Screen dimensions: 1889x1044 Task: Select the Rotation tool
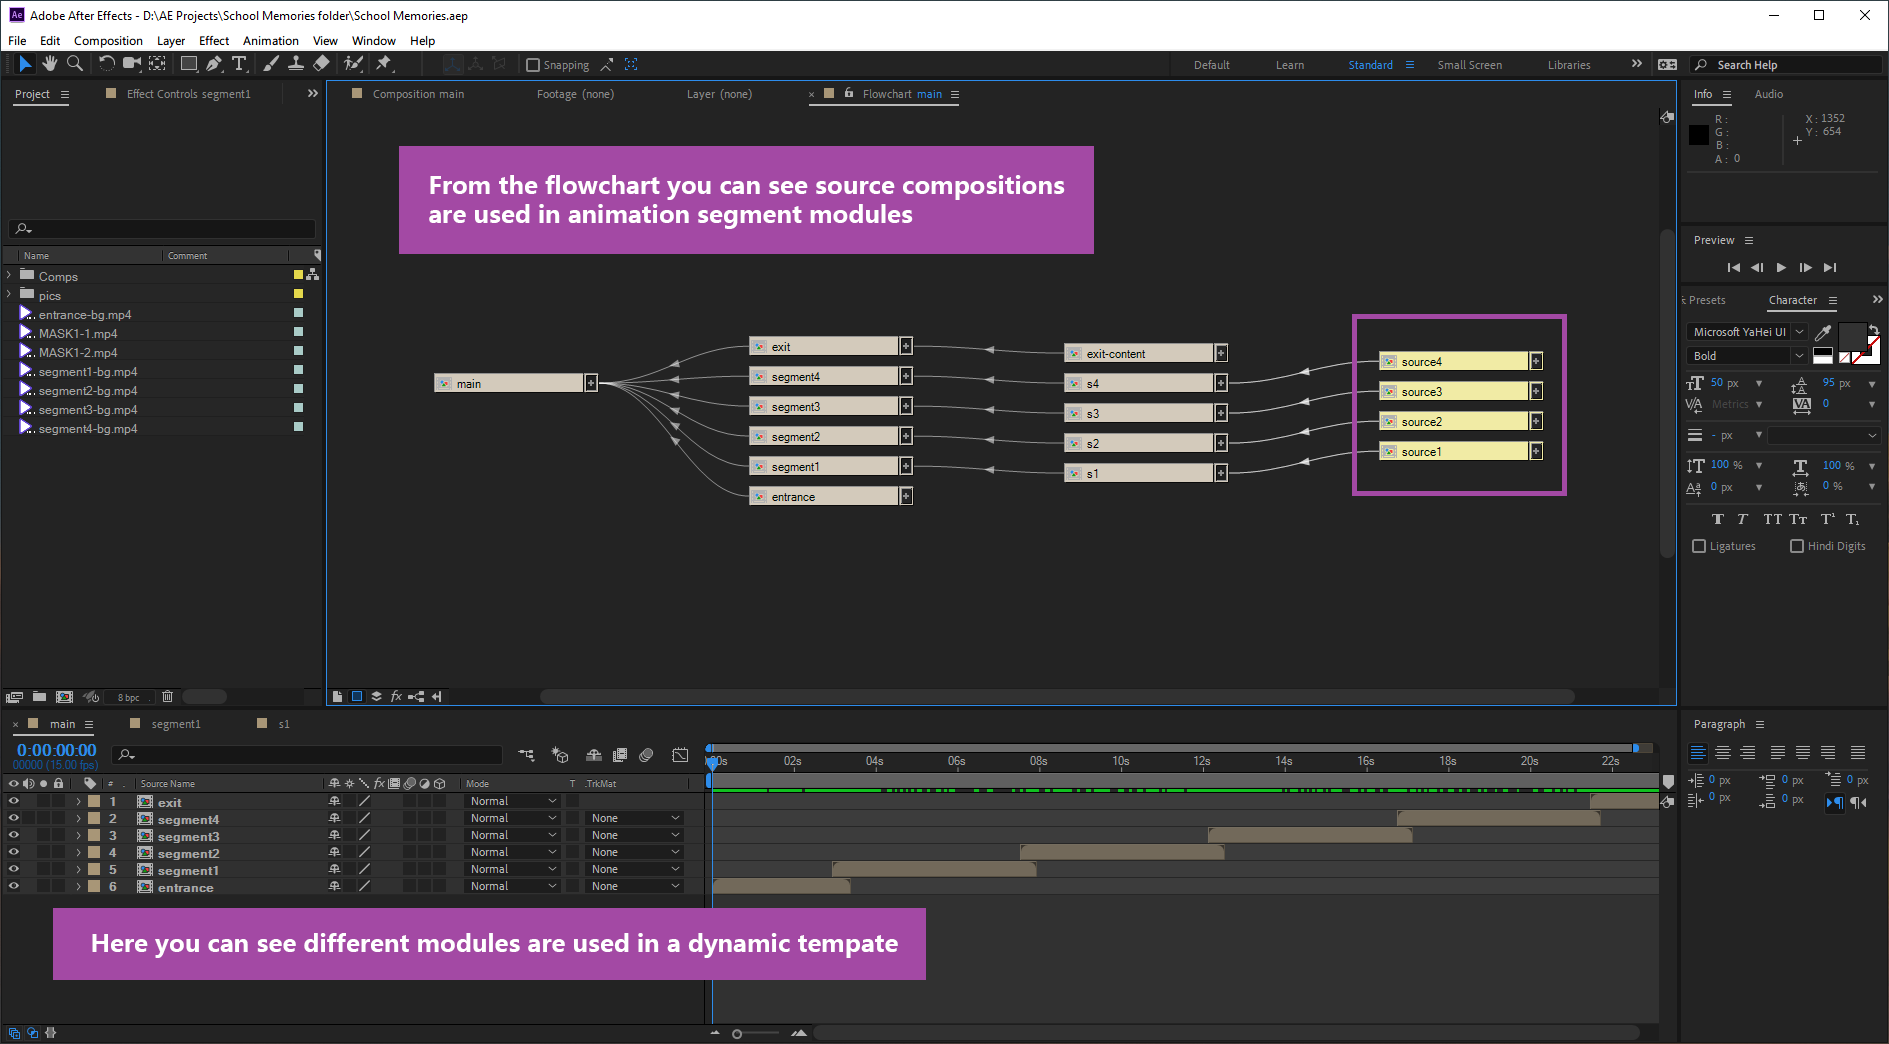pos(106,64)
